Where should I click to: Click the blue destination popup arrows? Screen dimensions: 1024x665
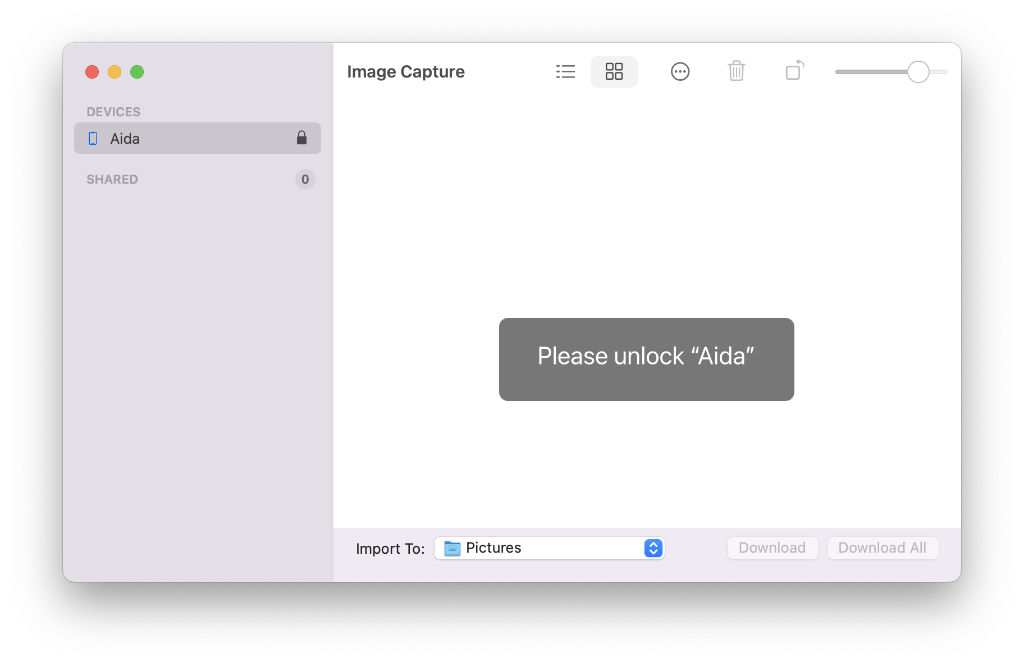point(653,548)
